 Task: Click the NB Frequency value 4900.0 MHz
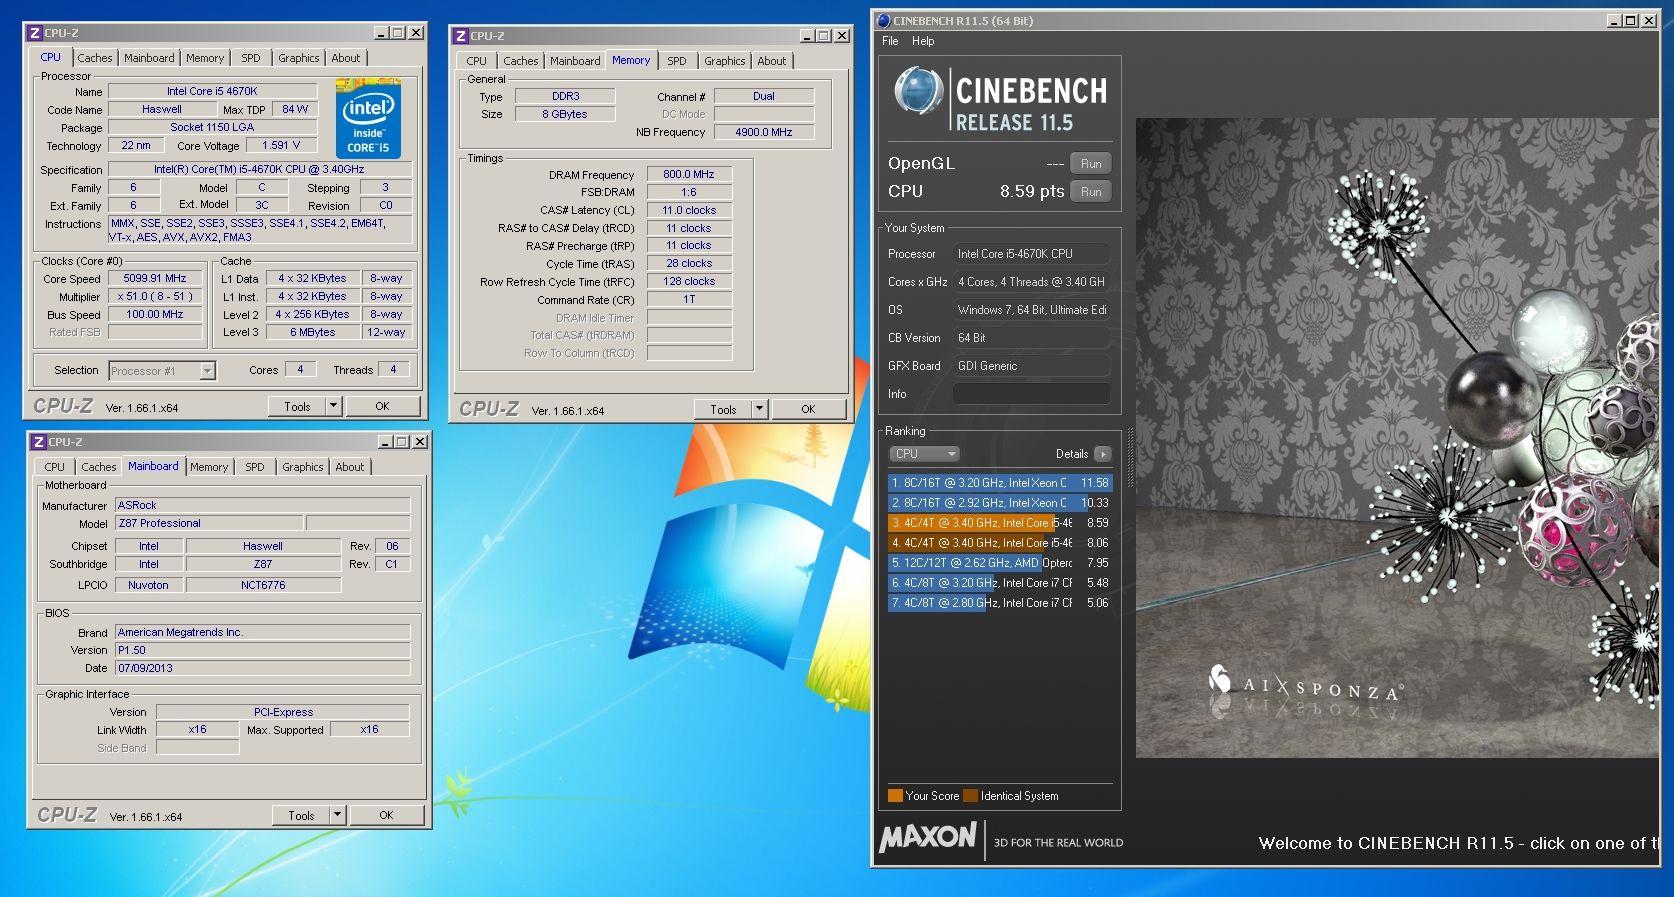click(x=764, y=132)
